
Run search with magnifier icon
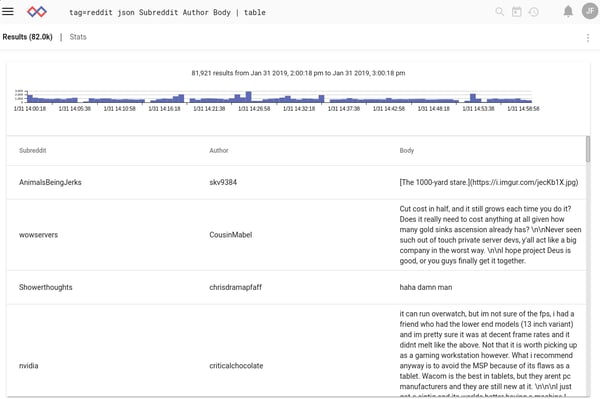click(x=499, y=12)
